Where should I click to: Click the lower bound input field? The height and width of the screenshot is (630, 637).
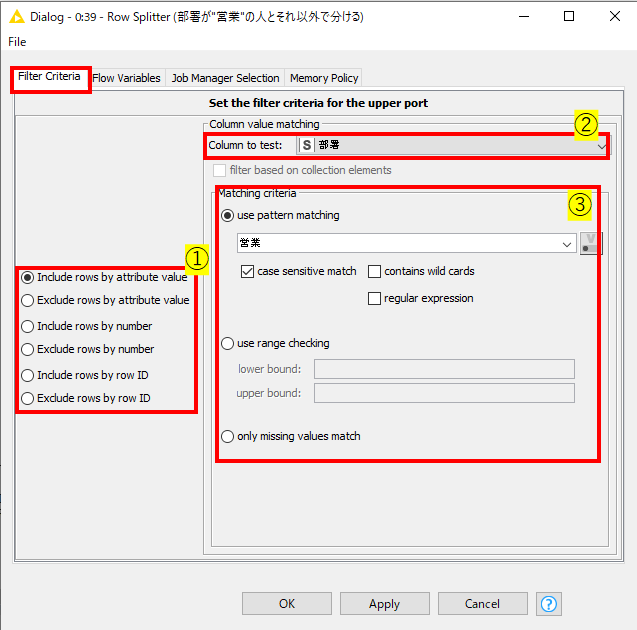click(x=444, y=369)
